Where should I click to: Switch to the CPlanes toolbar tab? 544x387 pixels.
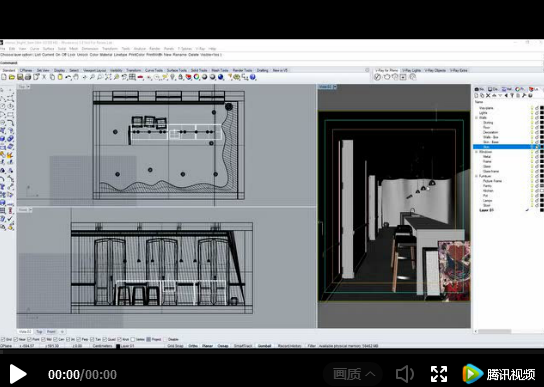coord(26,70)
